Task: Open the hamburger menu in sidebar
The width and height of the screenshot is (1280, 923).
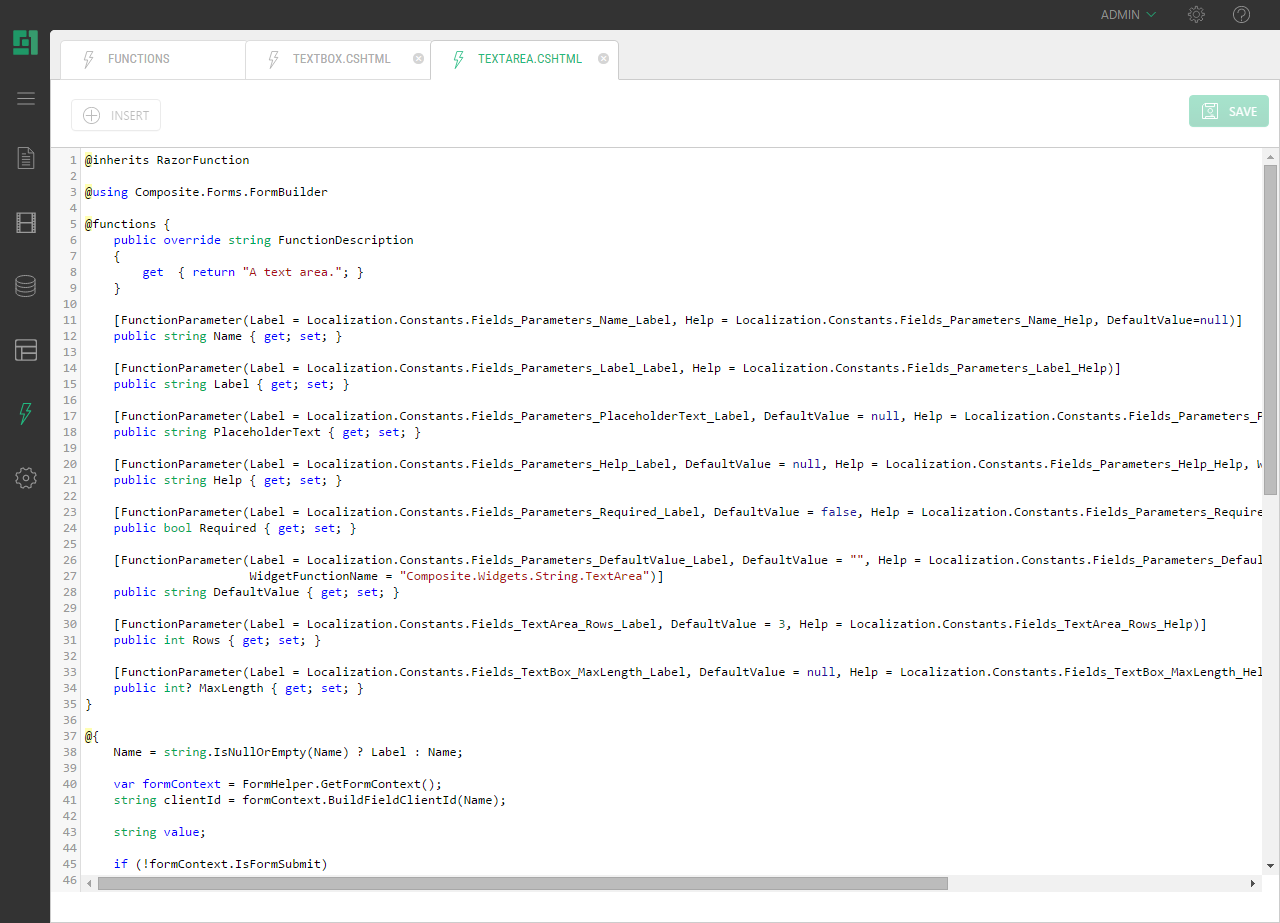Action: (26, 98)
